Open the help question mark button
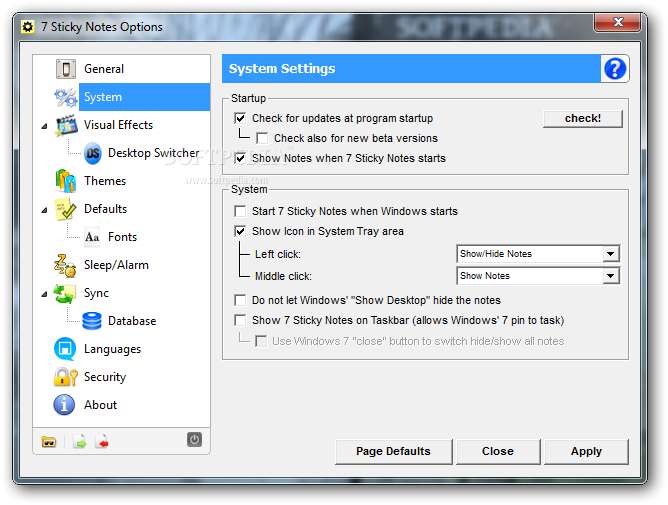668x505 pixels. [615, 69]
